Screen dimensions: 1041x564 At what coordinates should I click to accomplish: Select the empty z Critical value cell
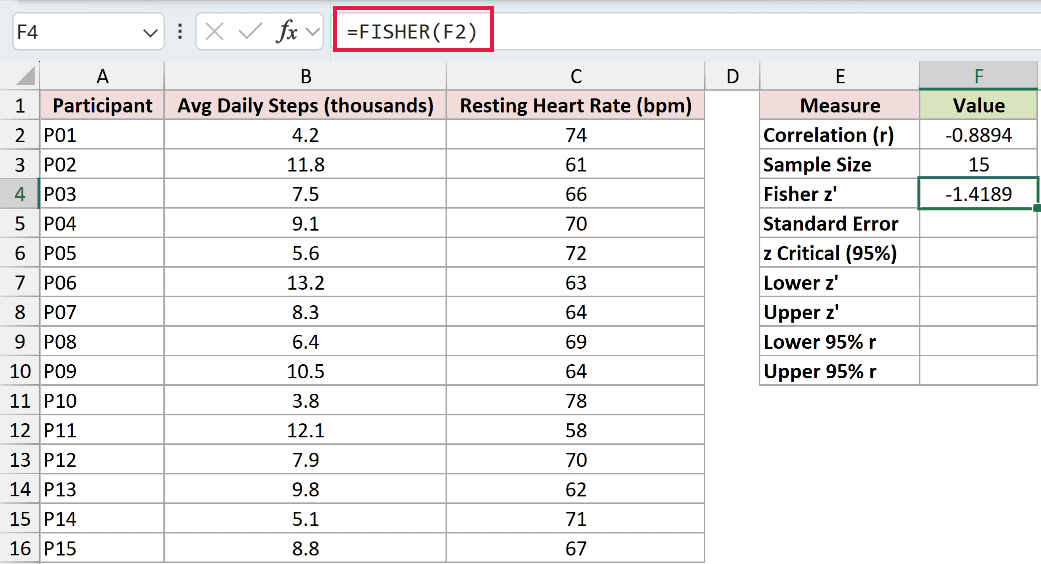tap(979, 253)
